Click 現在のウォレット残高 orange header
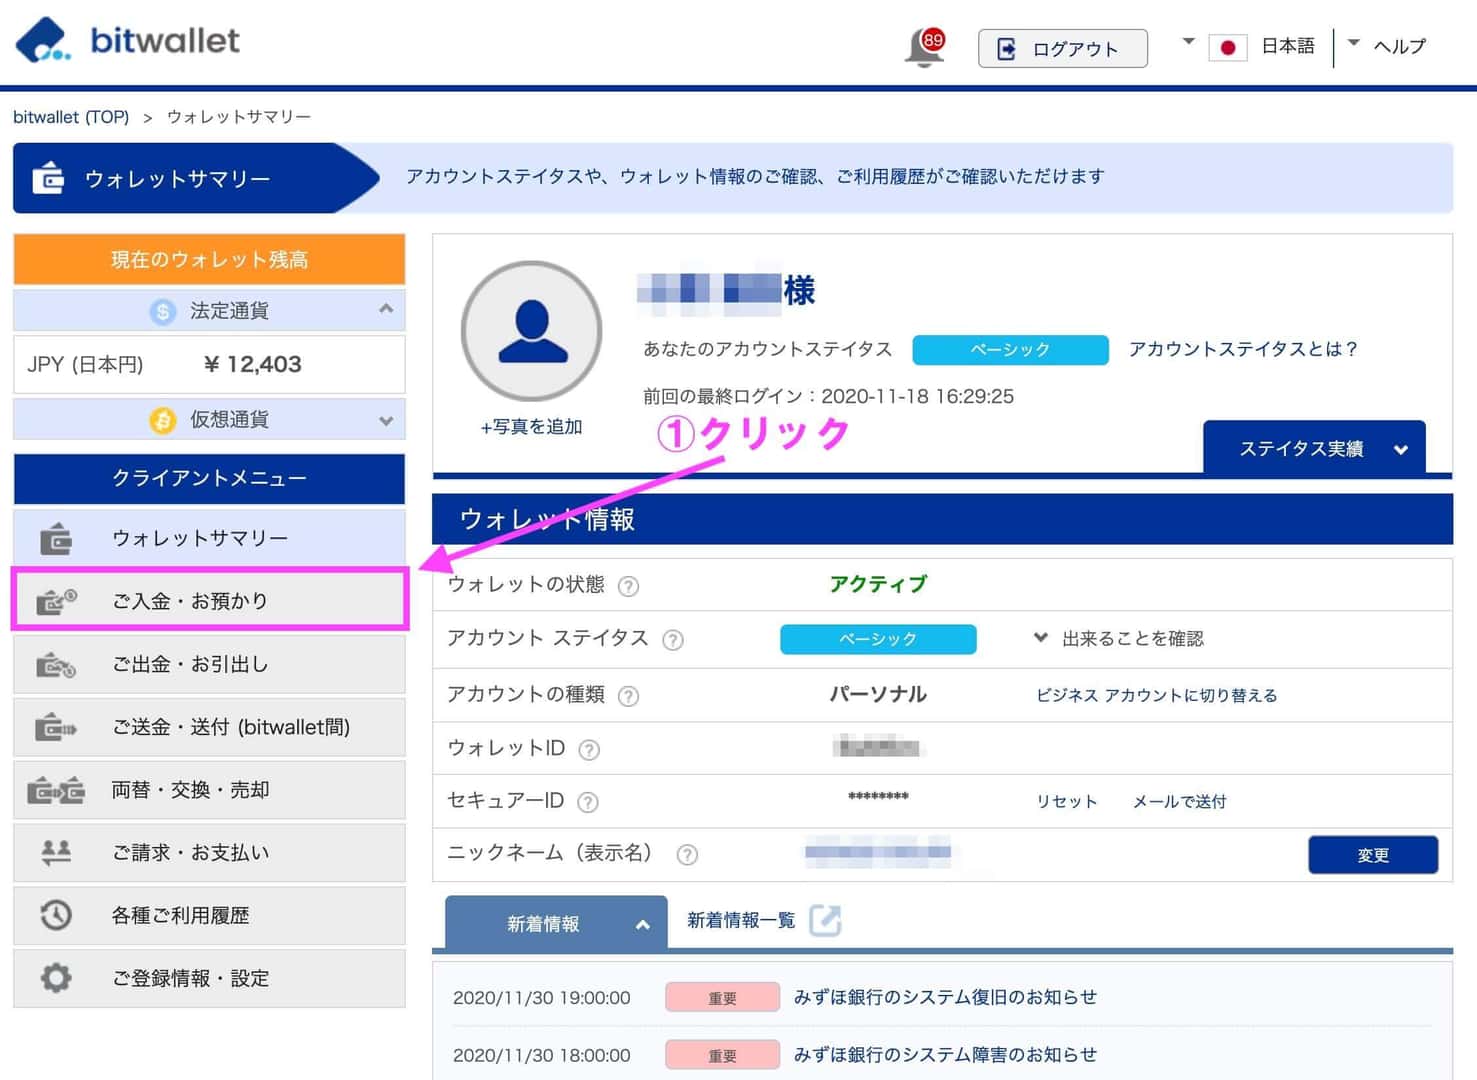This screenshot has height=1080, width=1477. (209, 259)
